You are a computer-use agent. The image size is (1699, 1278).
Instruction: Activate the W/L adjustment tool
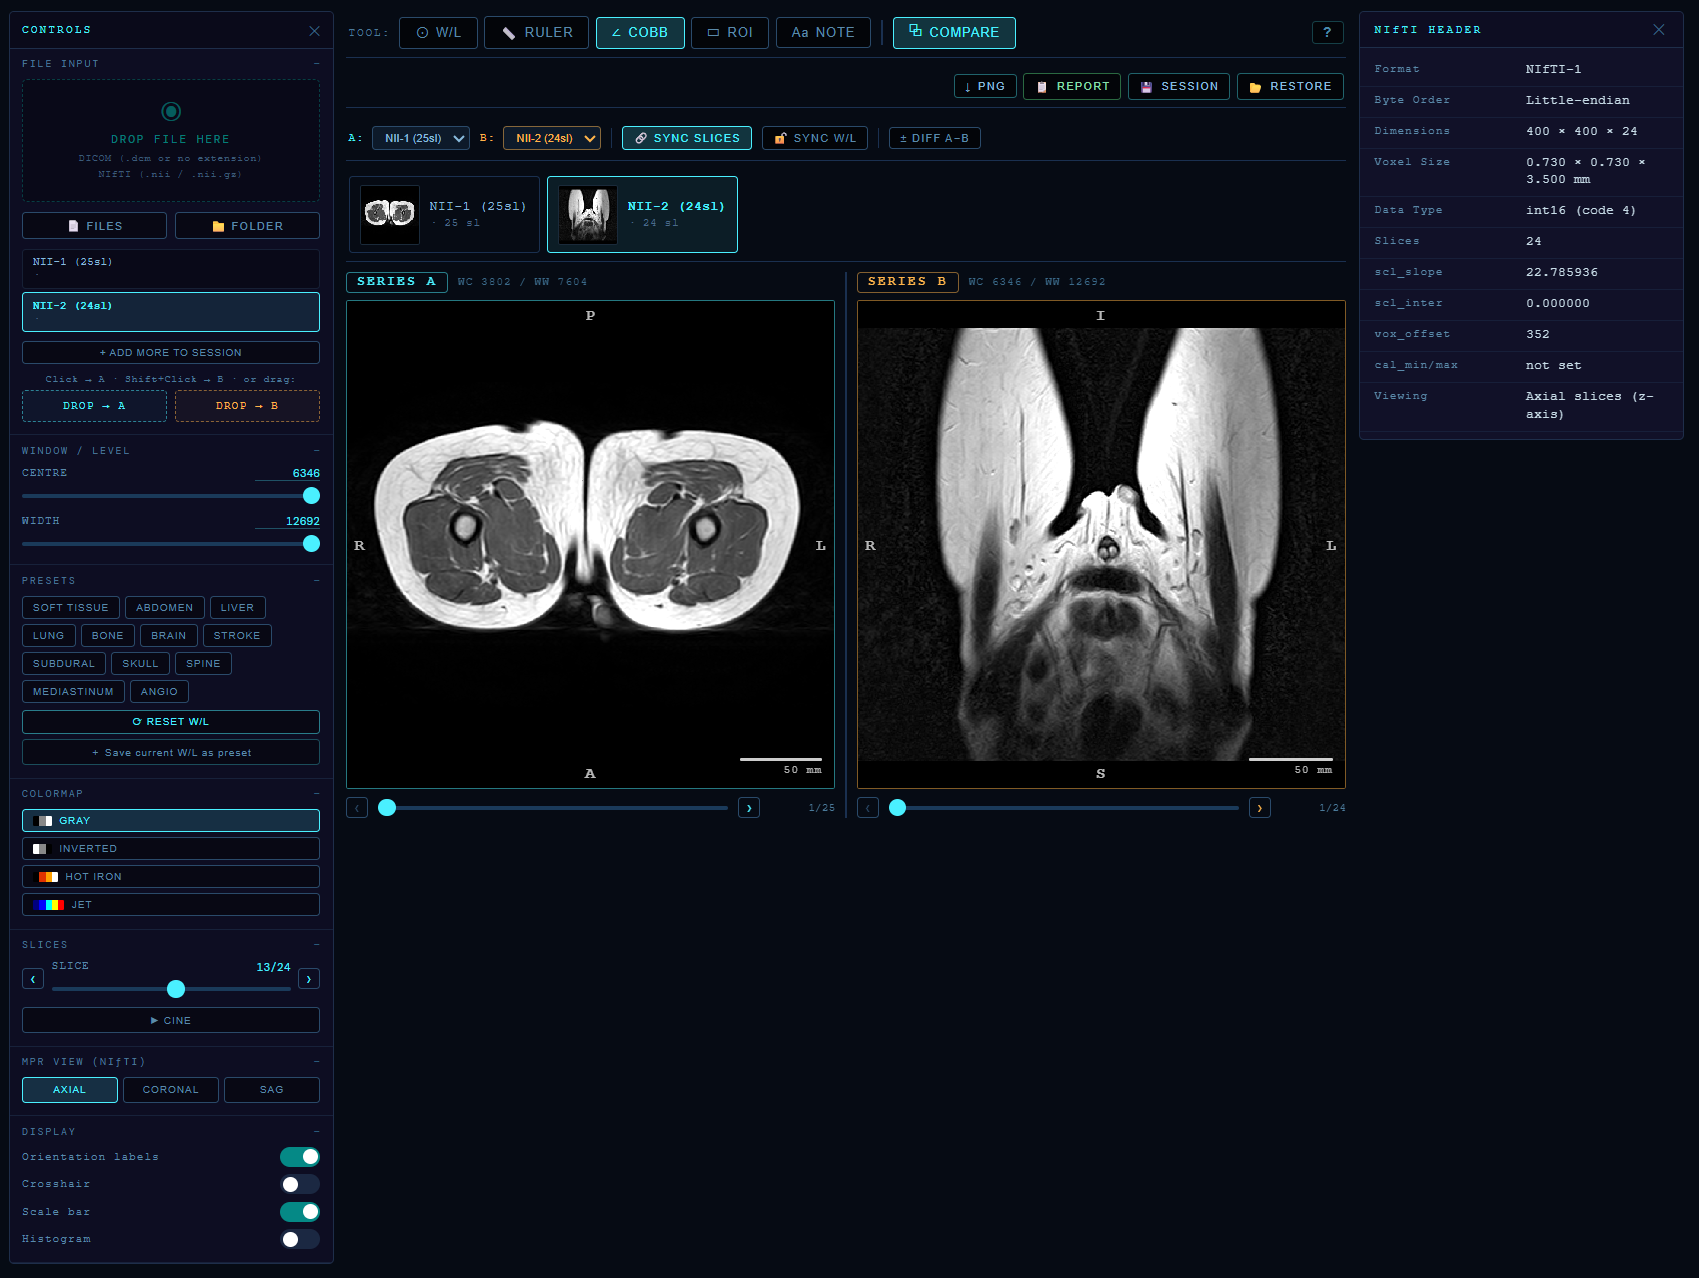coord(438,33)
